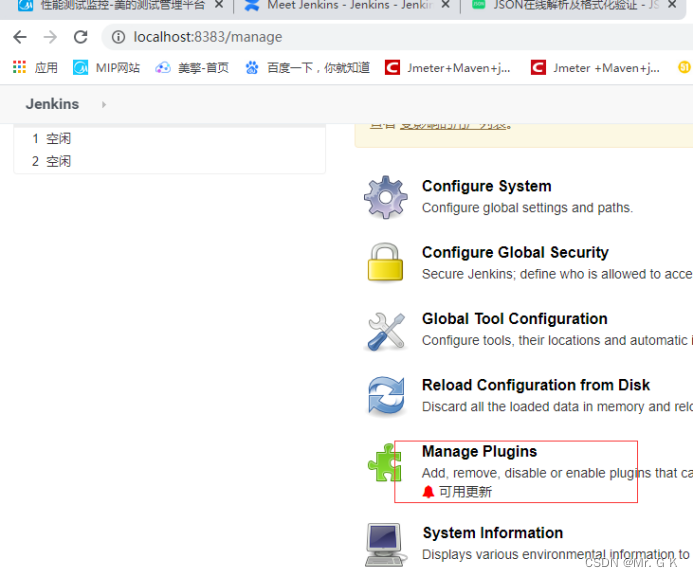
Task: Open the 美擎-首页 bookmark
Action: point(192,68)
